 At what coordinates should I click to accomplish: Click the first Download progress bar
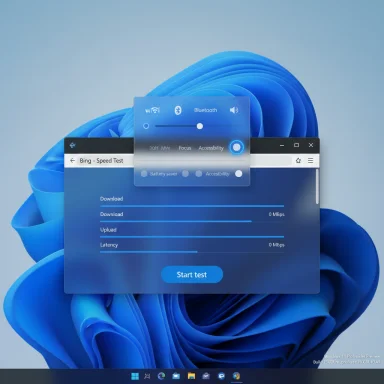click(x=192, y=206)
